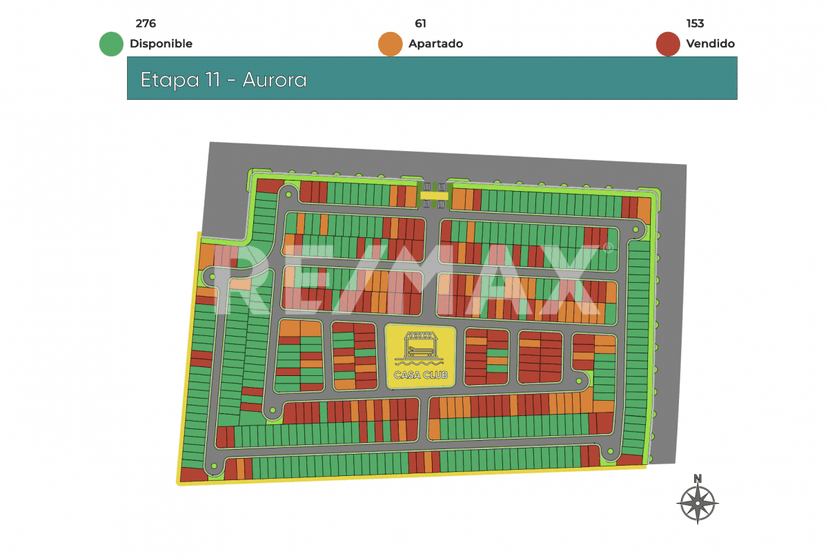Pick the large orange lot left of Casa Club
Viewport: 828px width, 558px height.
[x=299, y=329]
